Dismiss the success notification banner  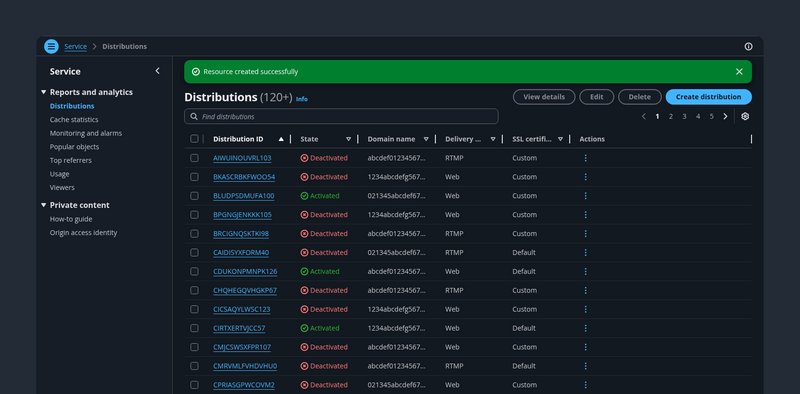[739, 71]
